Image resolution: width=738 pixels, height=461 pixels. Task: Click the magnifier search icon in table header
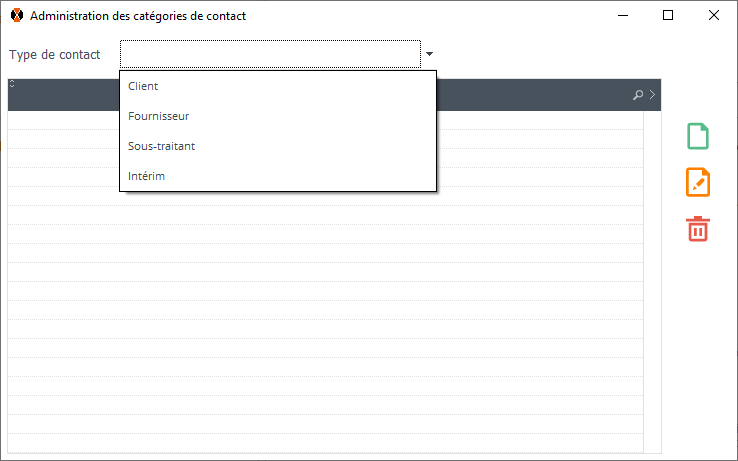638,95
